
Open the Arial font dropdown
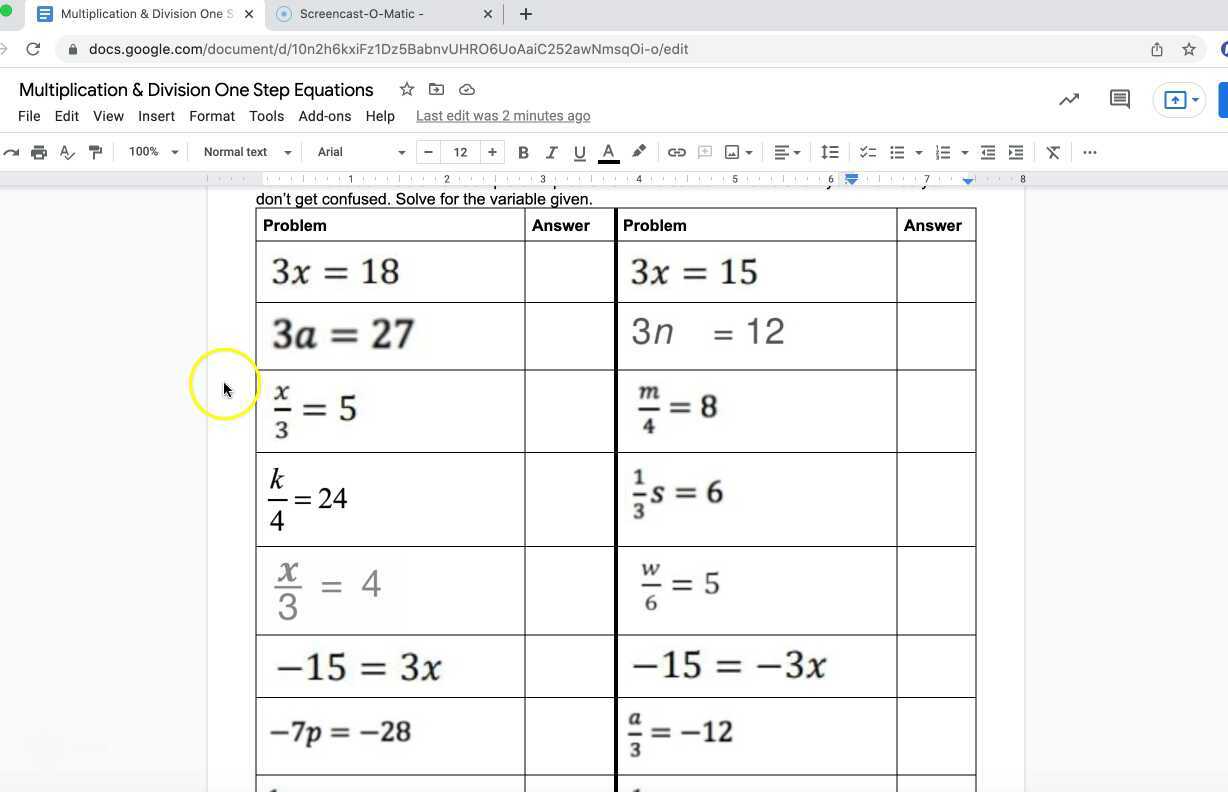pos(361,152)
